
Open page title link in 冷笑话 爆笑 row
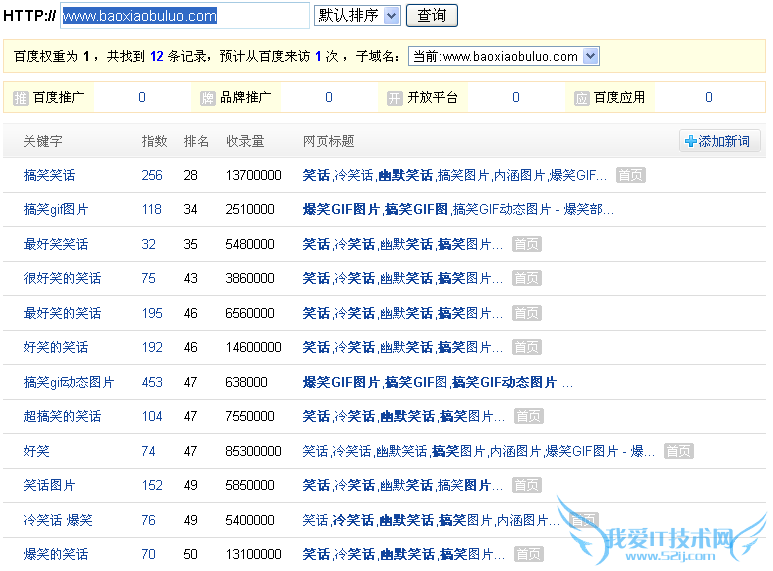click(x=431, y=520)
